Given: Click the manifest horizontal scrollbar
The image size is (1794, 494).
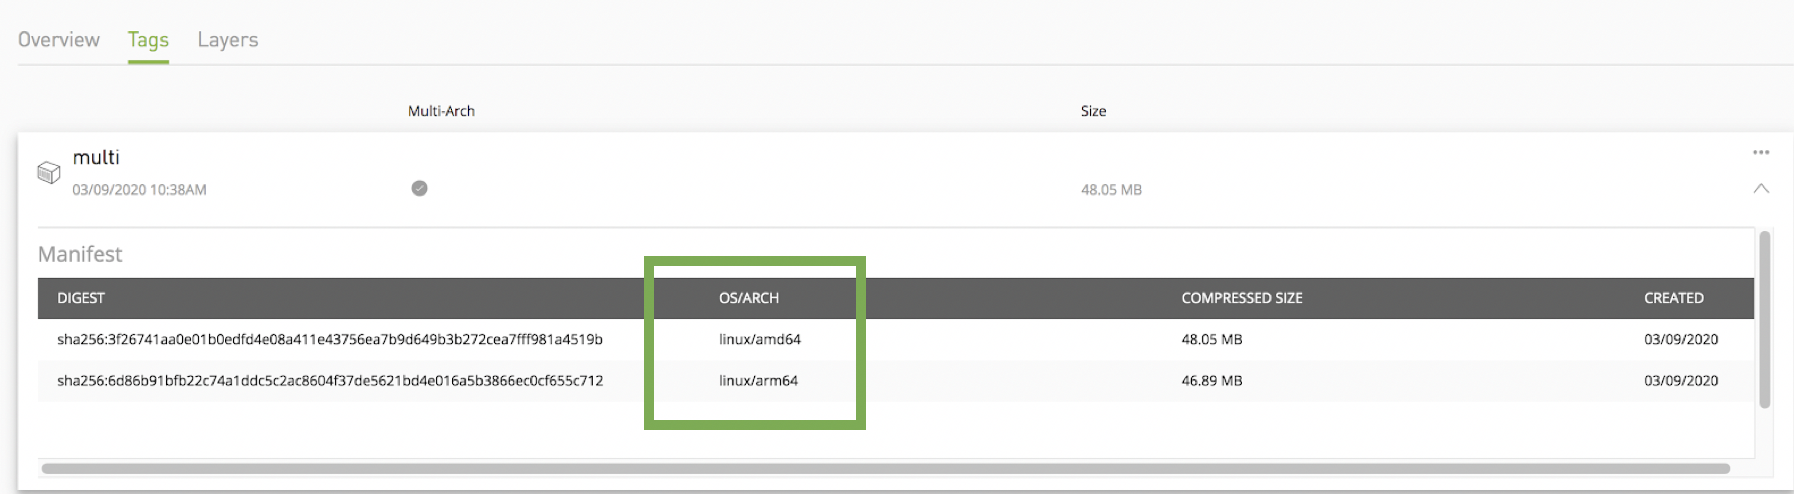Looking at the screenshot, I should [x=885, y=468].
